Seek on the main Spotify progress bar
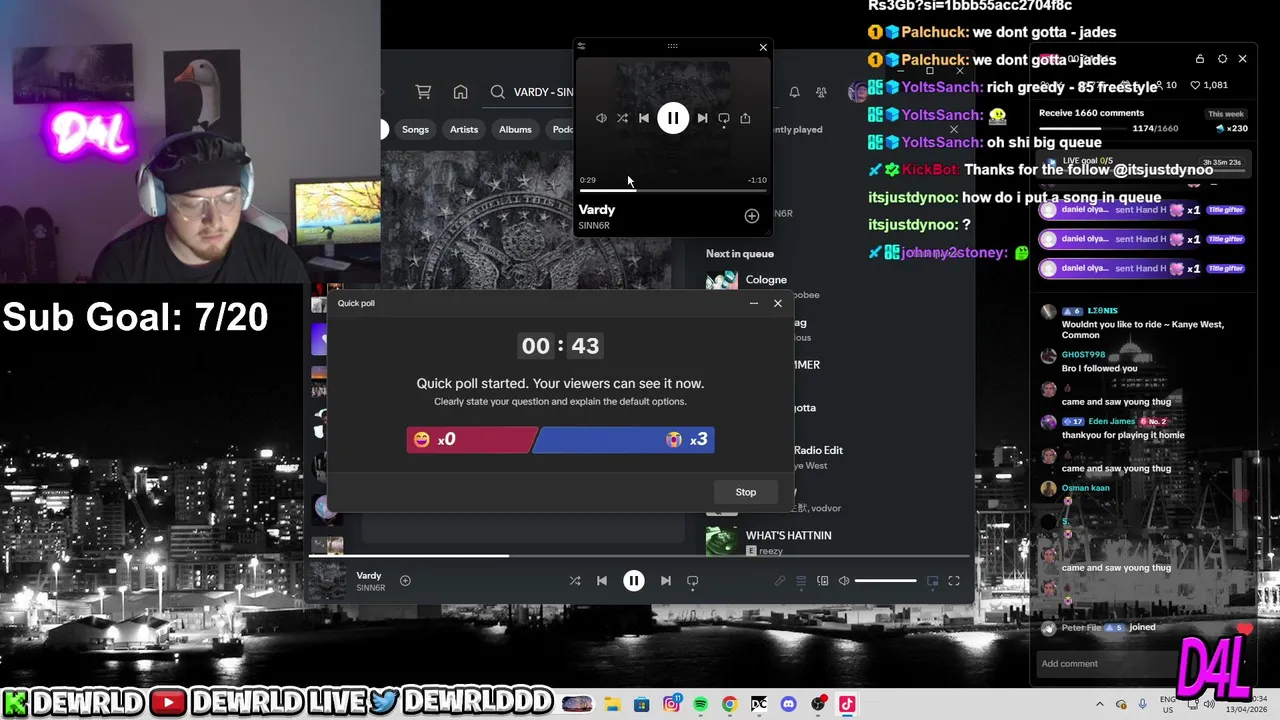 [640, 556]
